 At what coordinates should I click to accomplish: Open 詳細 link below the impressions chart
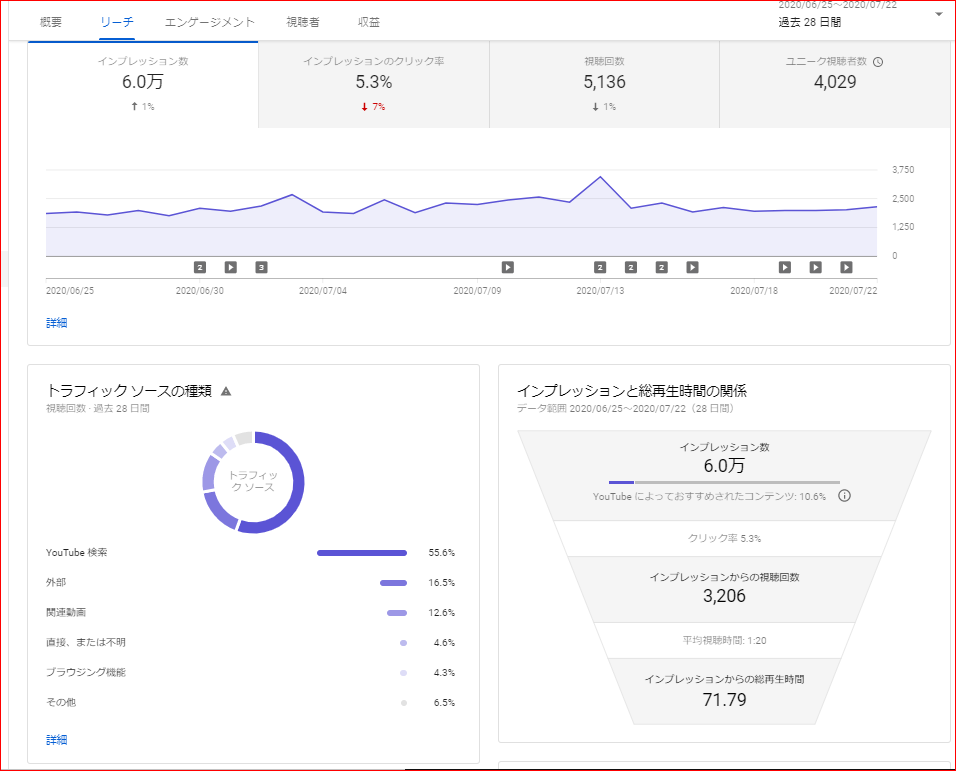57,323
